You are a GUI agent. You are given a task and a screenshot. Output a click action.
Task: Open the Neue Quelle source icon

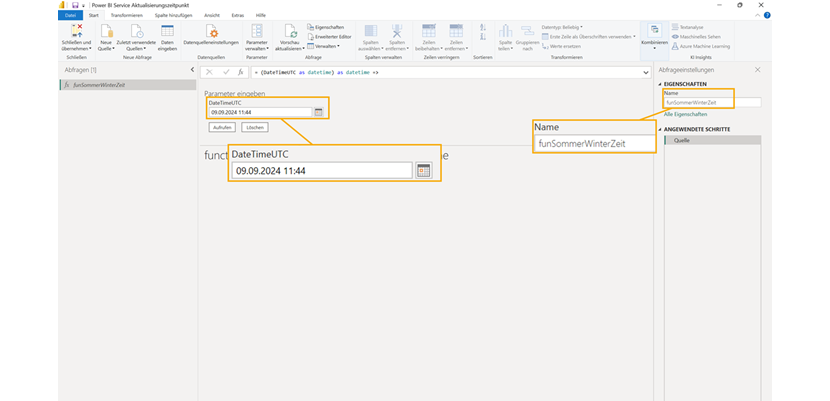pos(106,32)
